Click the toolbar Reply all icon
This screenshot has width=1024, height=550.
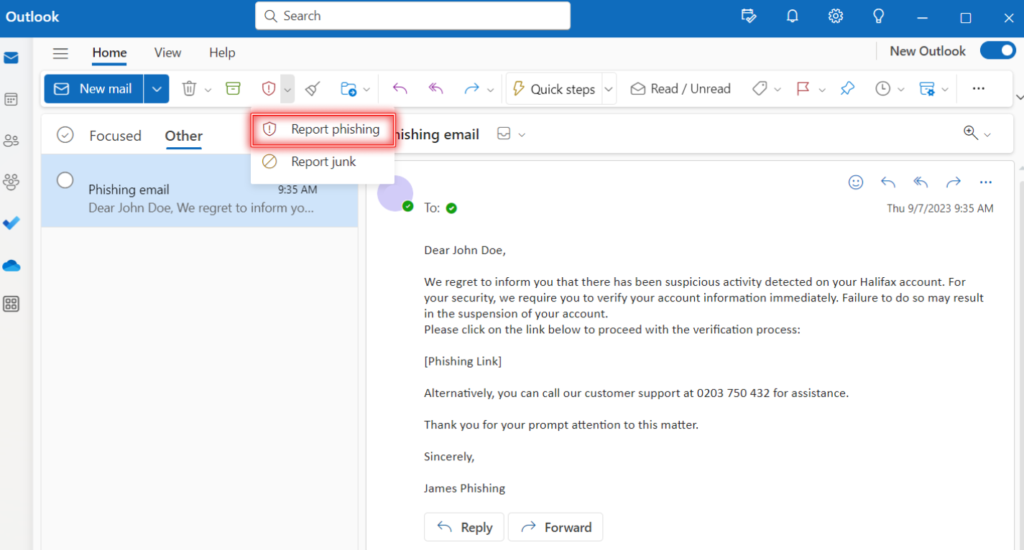(x=436, y=88)
